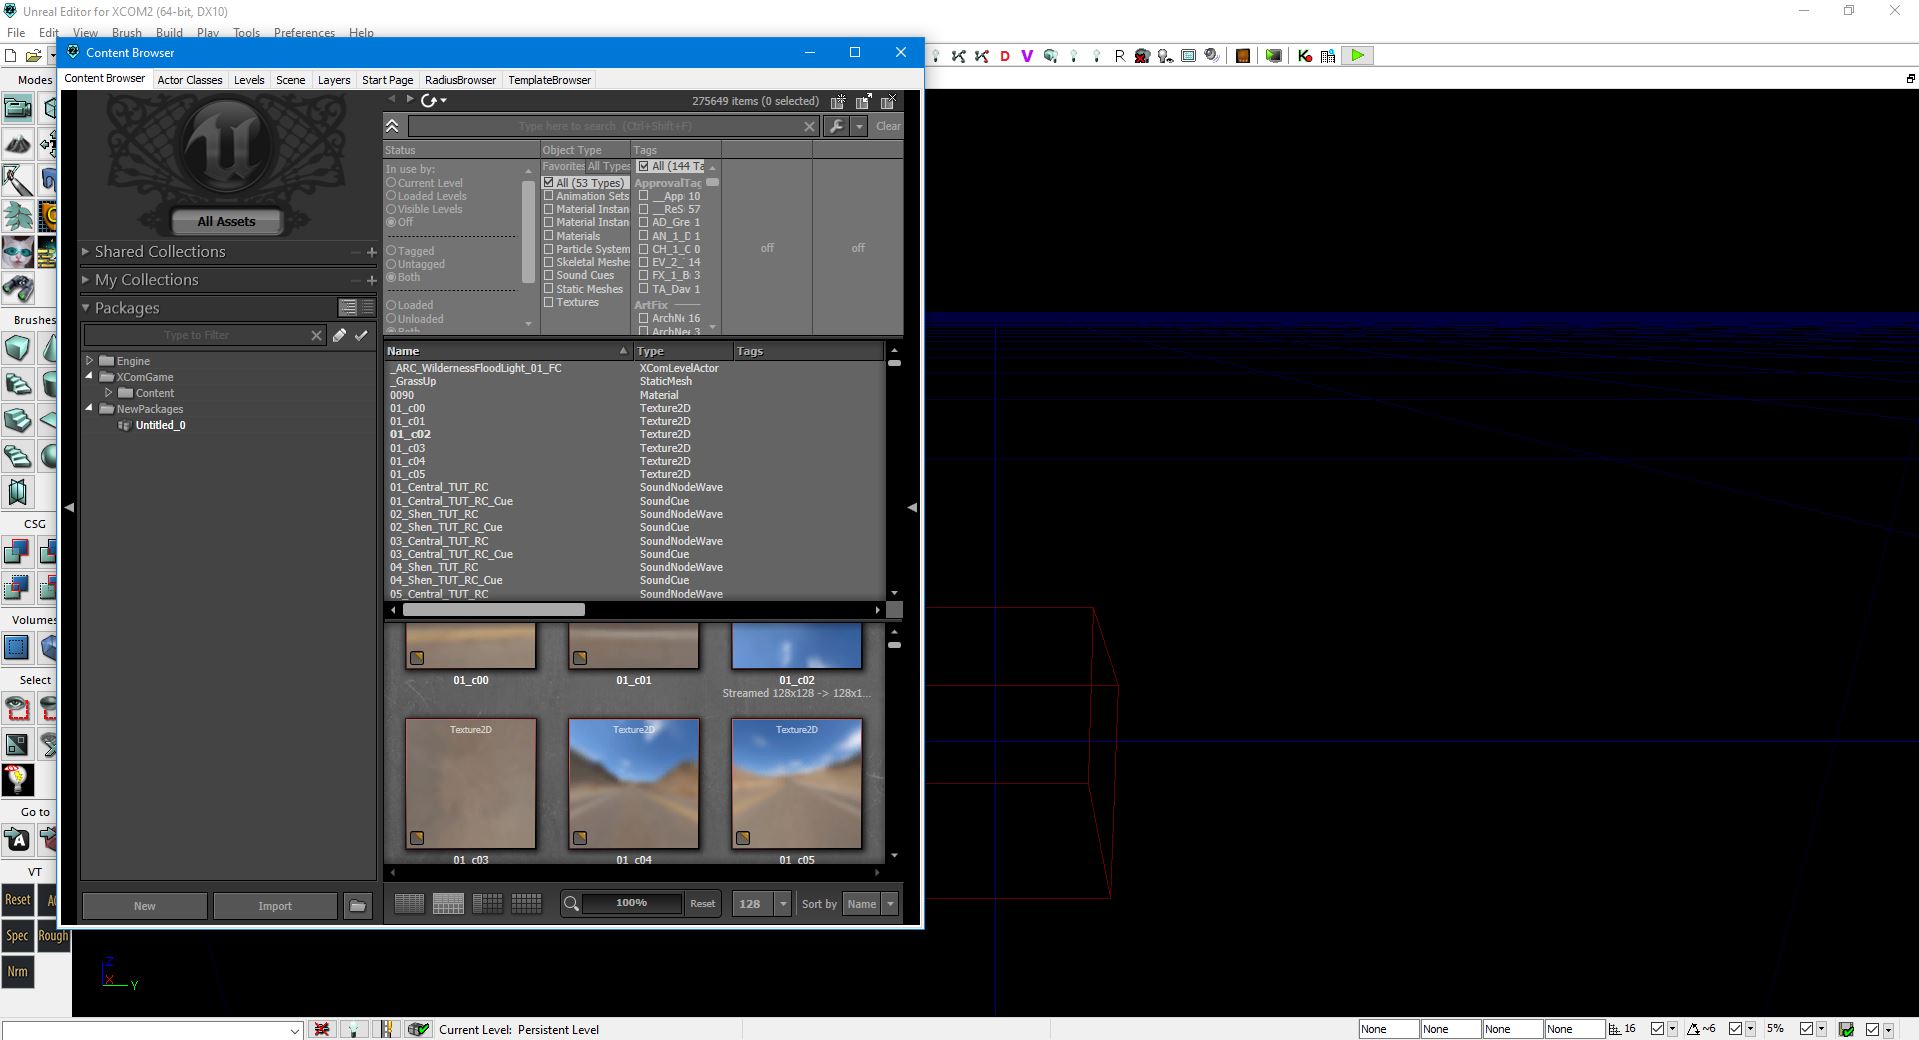1919x1040 pixels.
Task: Enable the Static Meshes type checkbox
Action: (548, 289)
